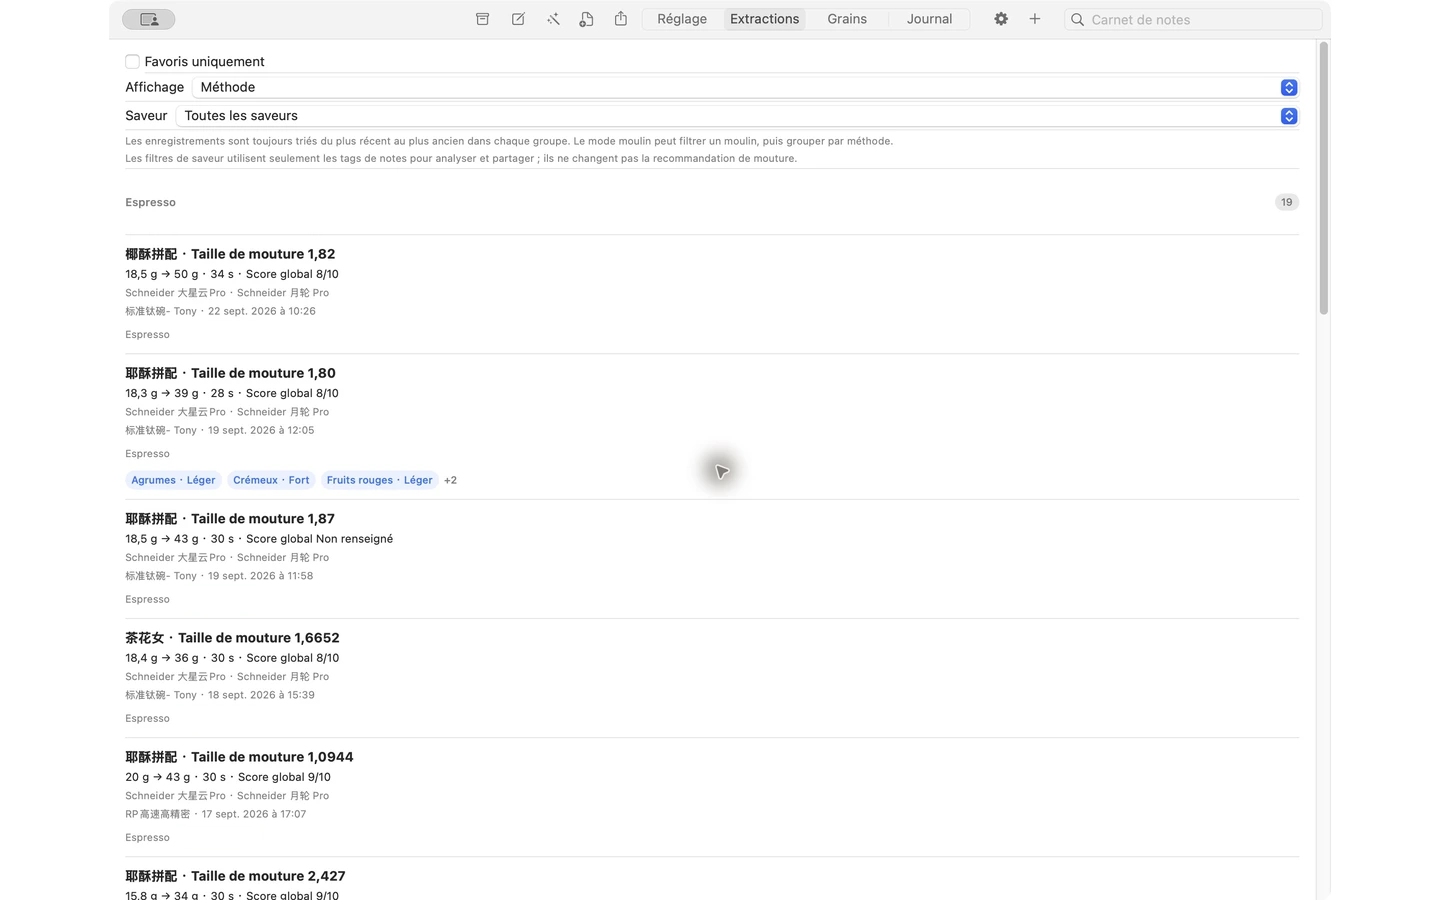Viewport: 1440px width, 900px height.
Task: Click the Crémeux · Fort flavor tag
Action: pyautogui.click(x=271, y=480)
